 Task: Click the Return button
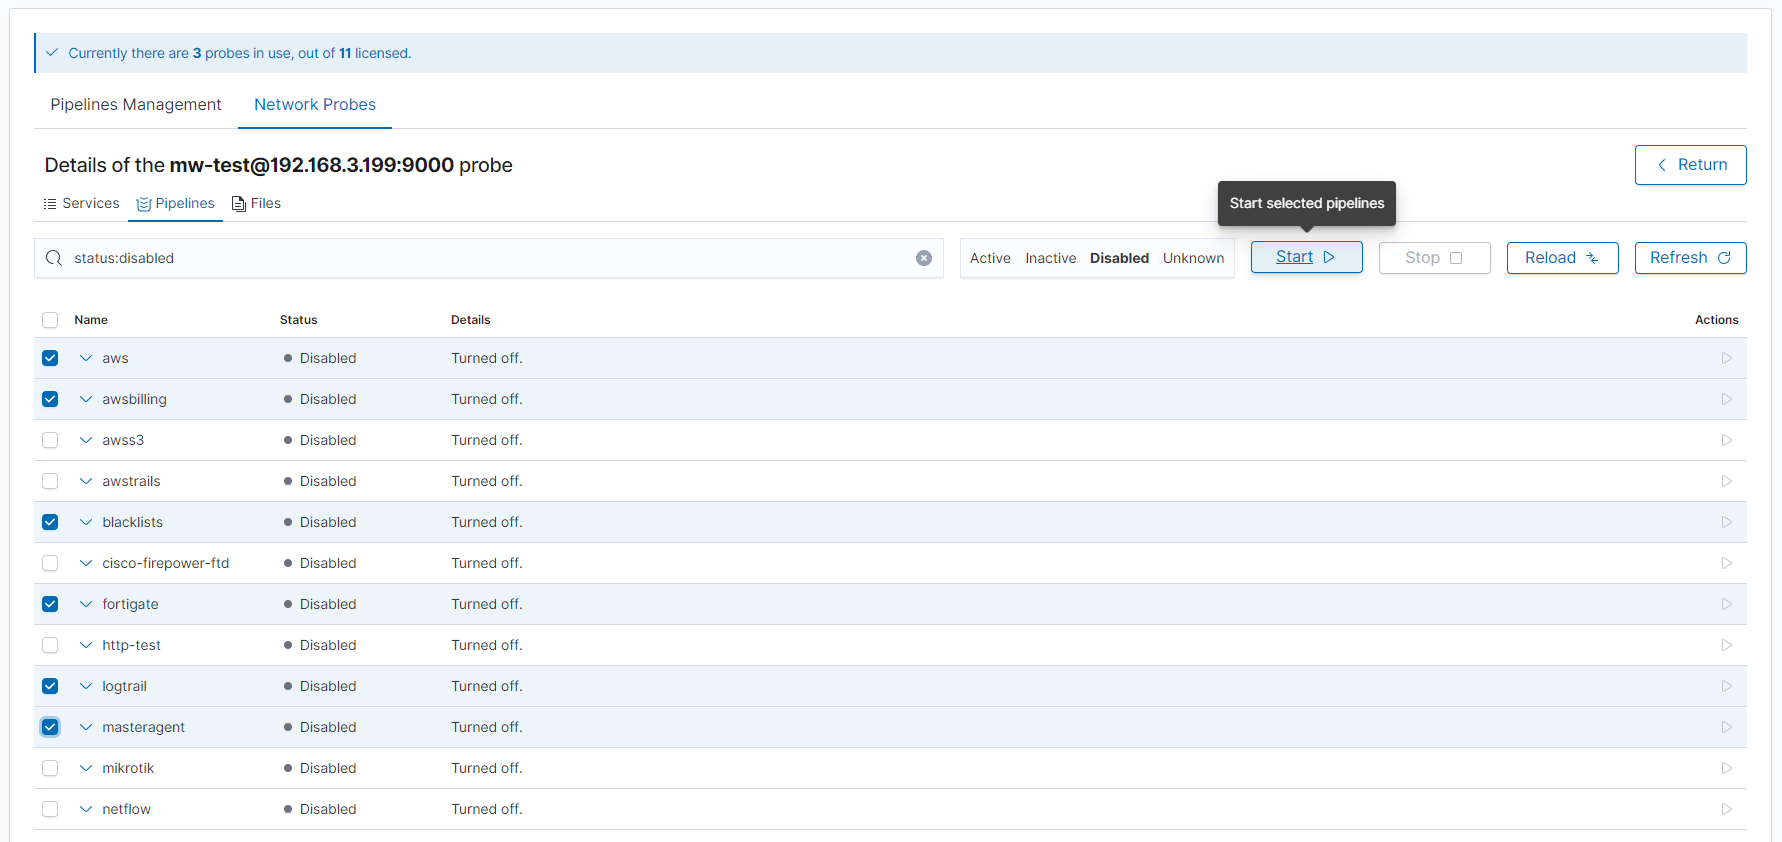(1690, 165)
